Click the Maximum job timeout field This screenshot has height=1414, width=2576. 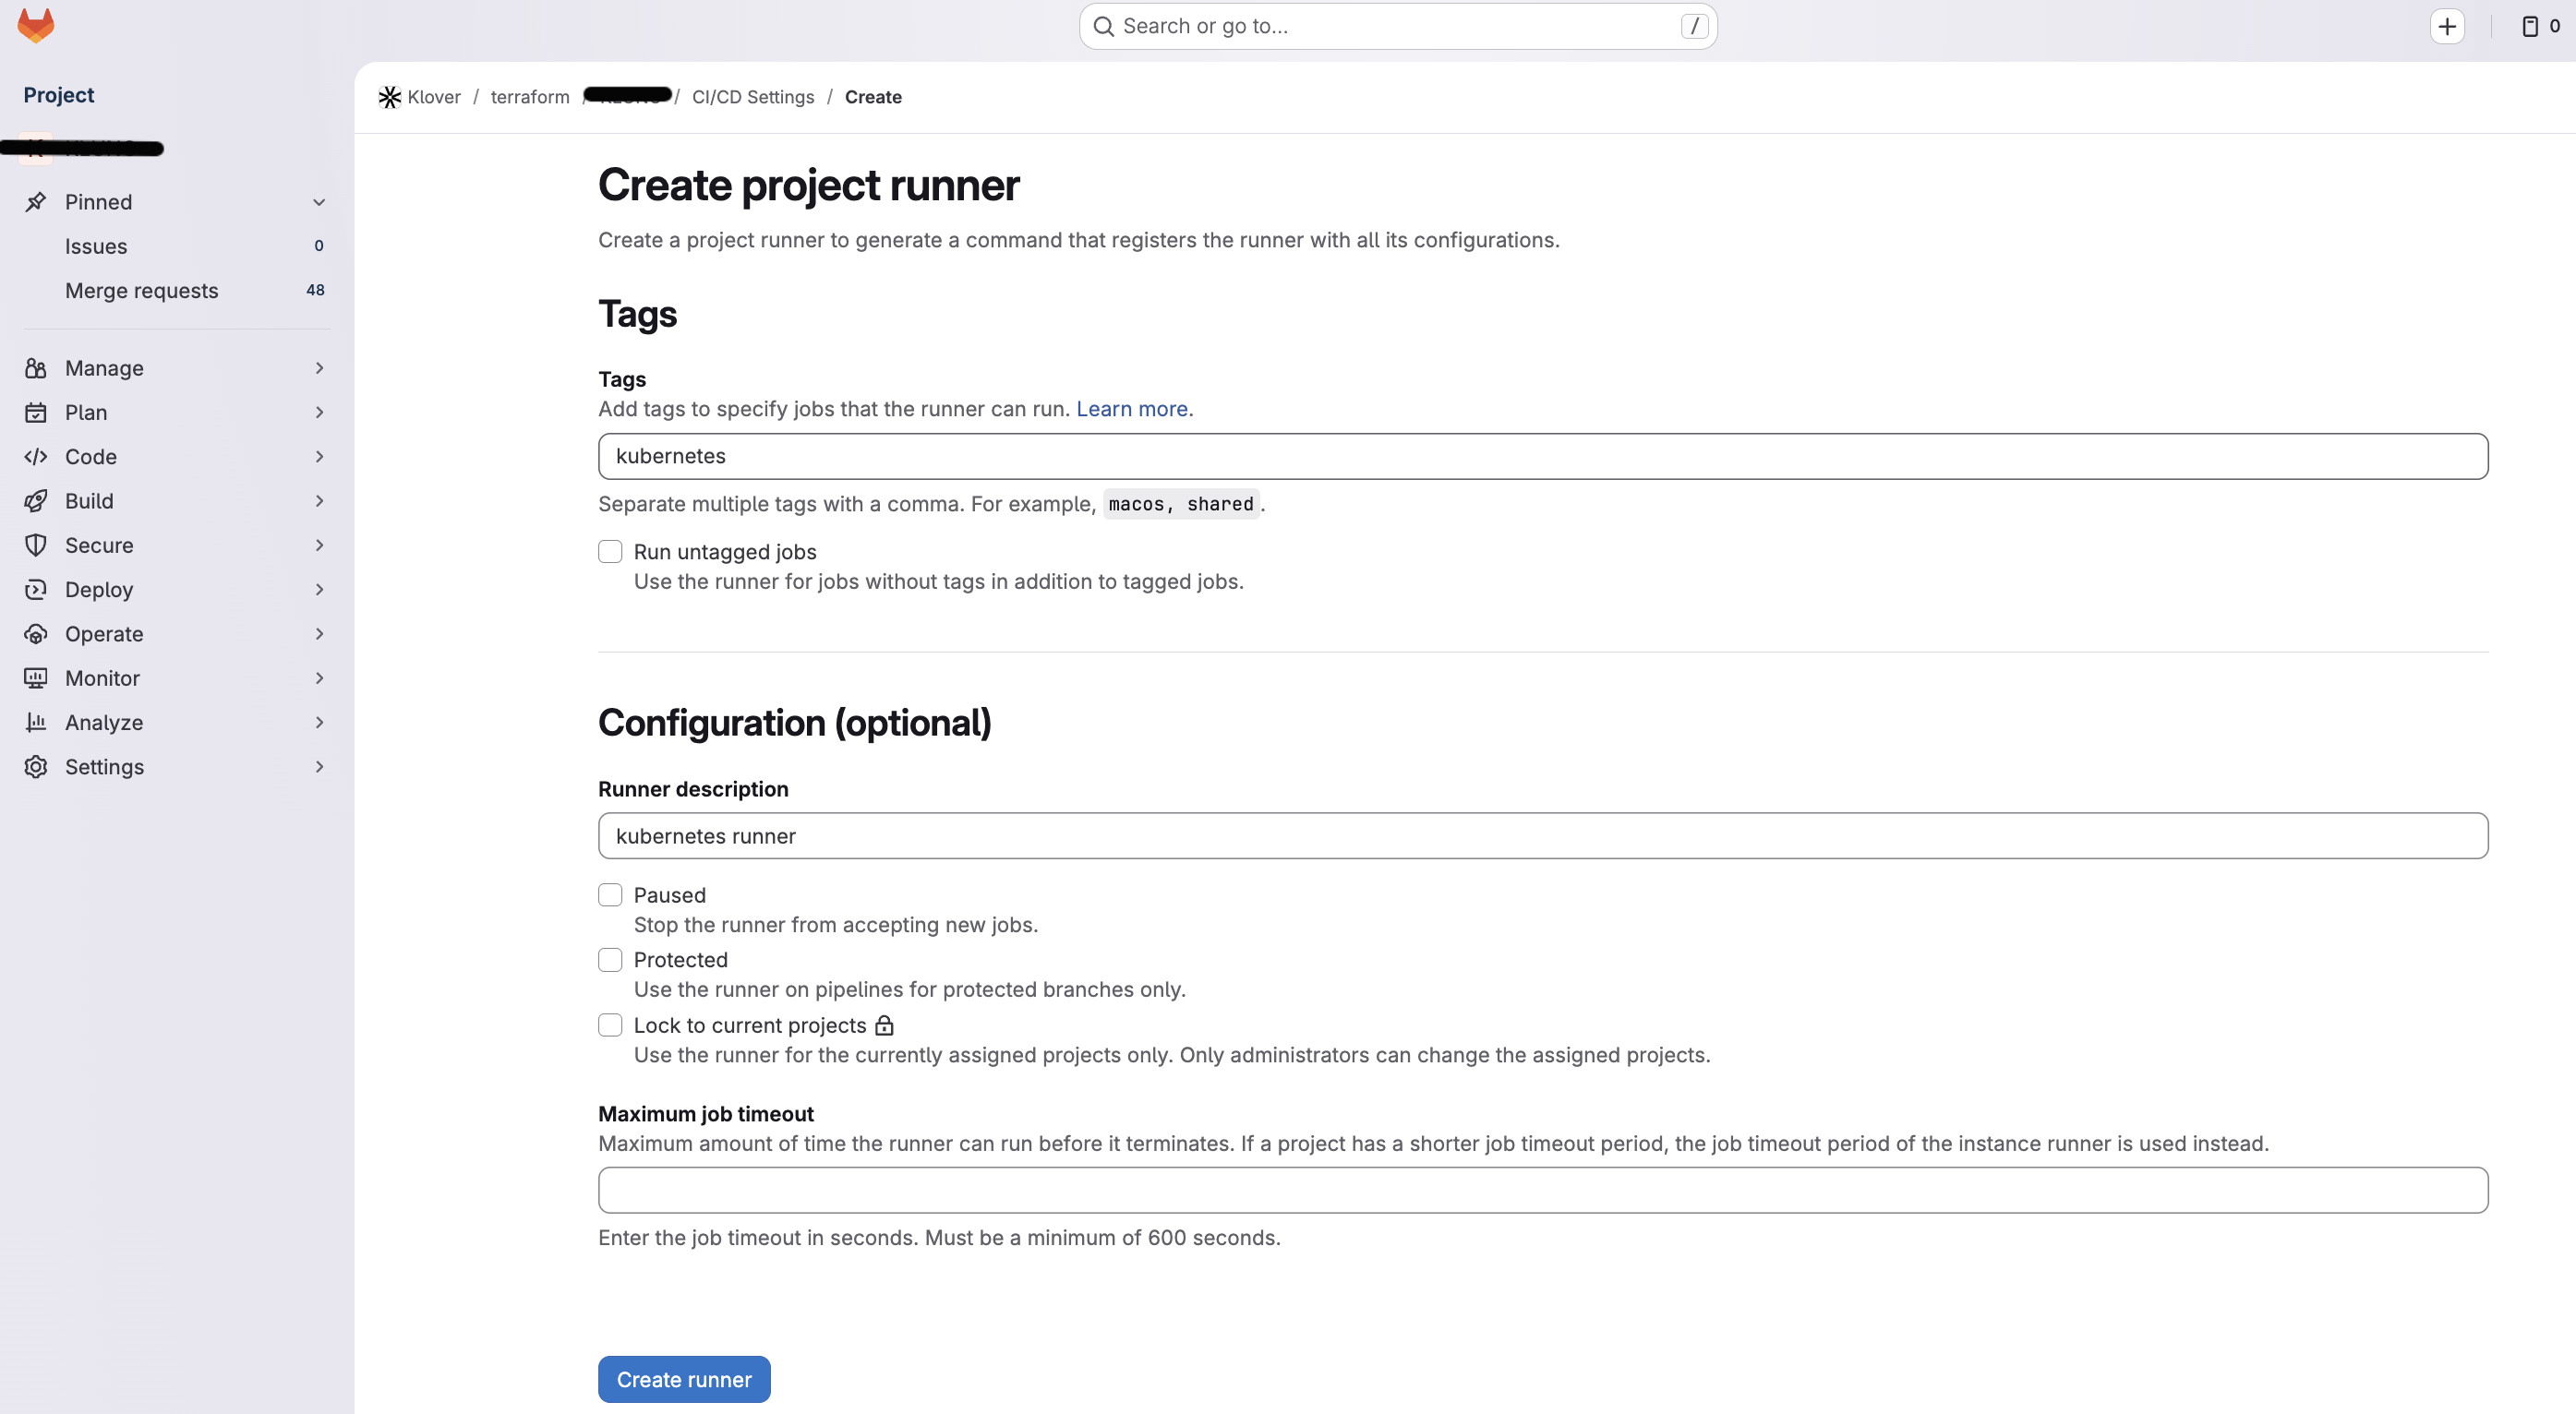pos(1542,1190)
